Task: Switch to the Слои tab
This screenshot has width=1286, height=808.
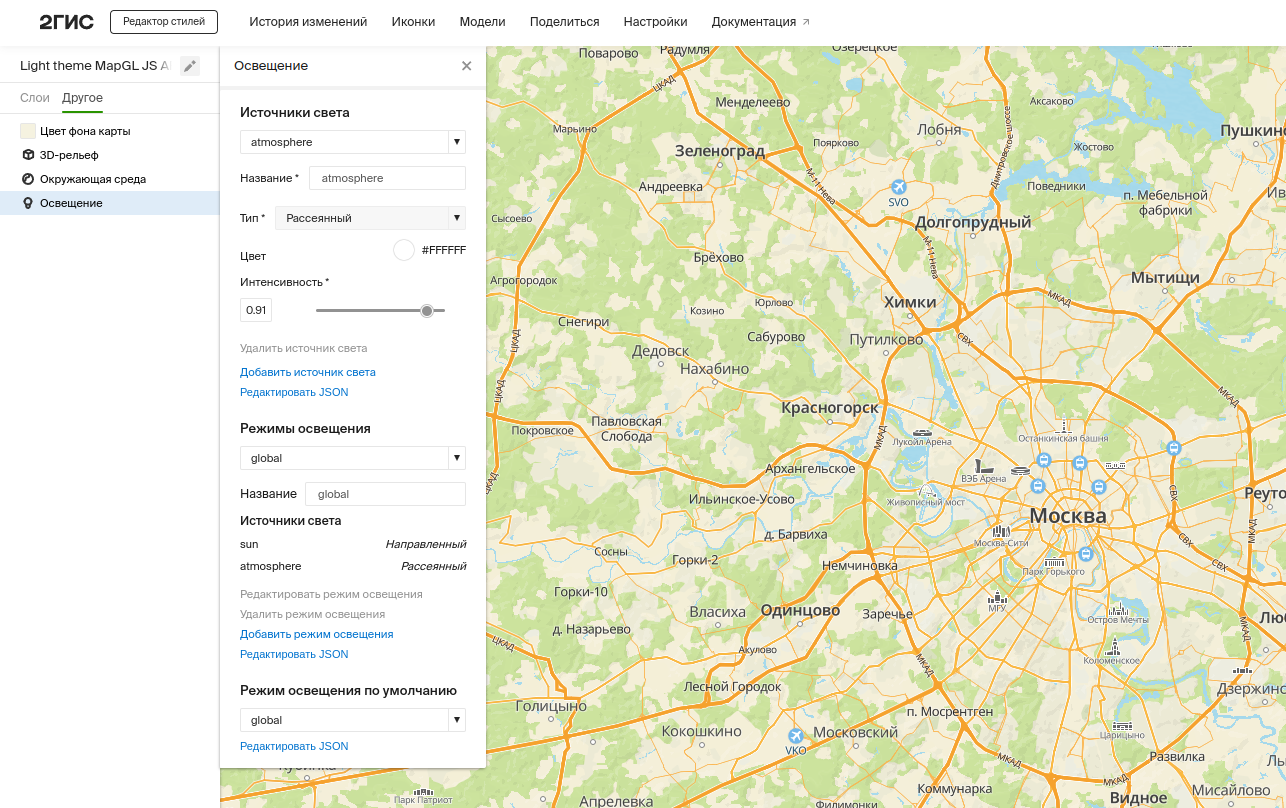Action: pyautogui.click(x=34, y=98)
